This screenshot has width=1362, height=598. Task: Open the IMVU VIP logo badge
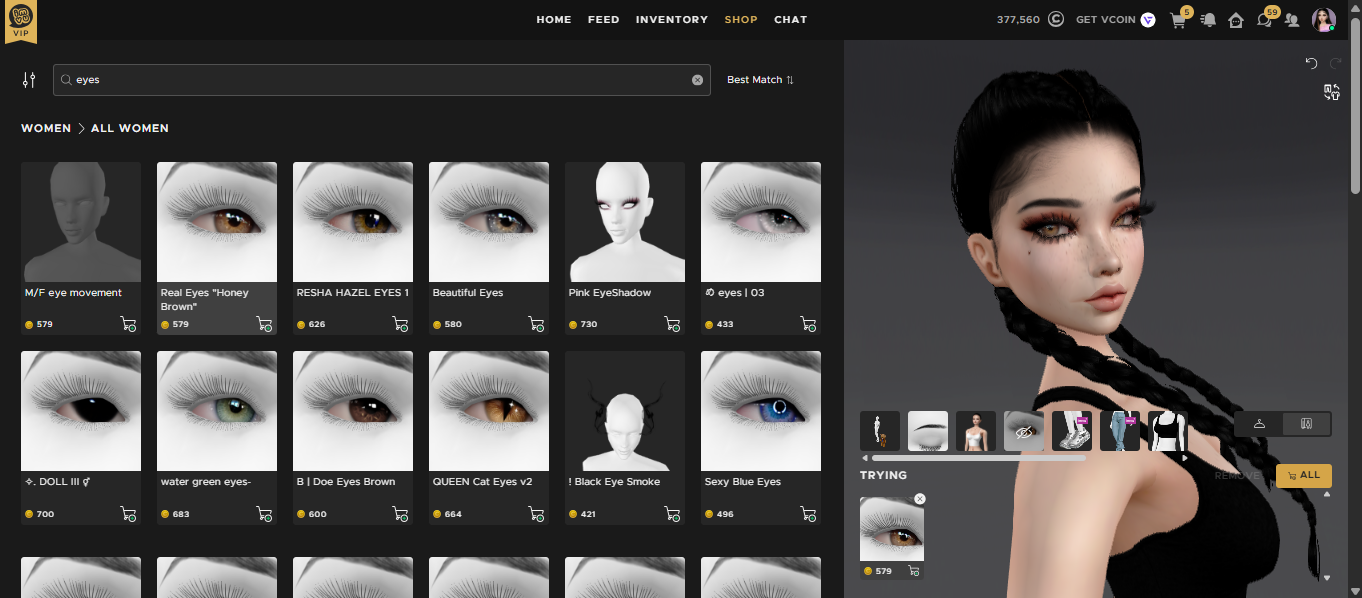tap(21, 22)
